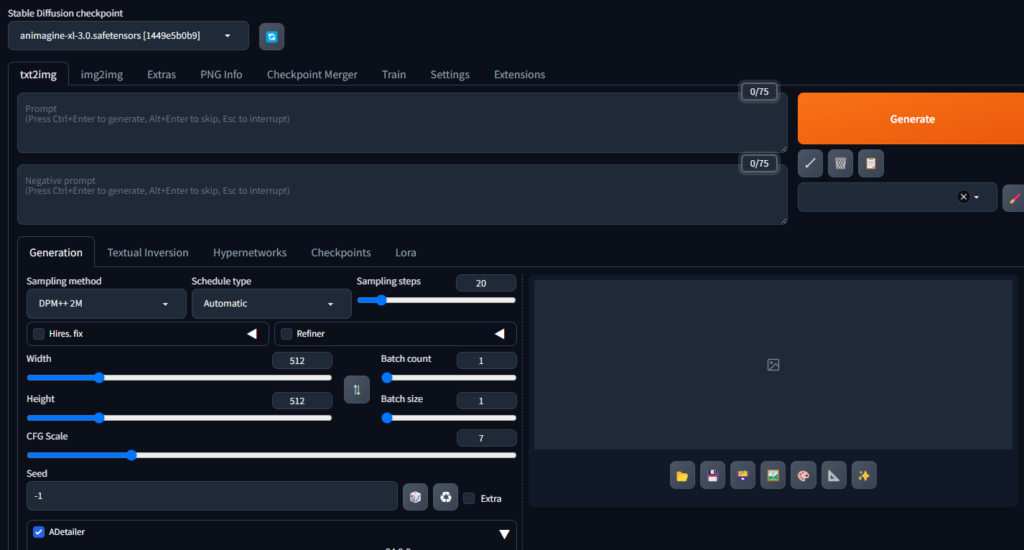
Task: Click the sparkles icon under the preview
Action: 864,476
